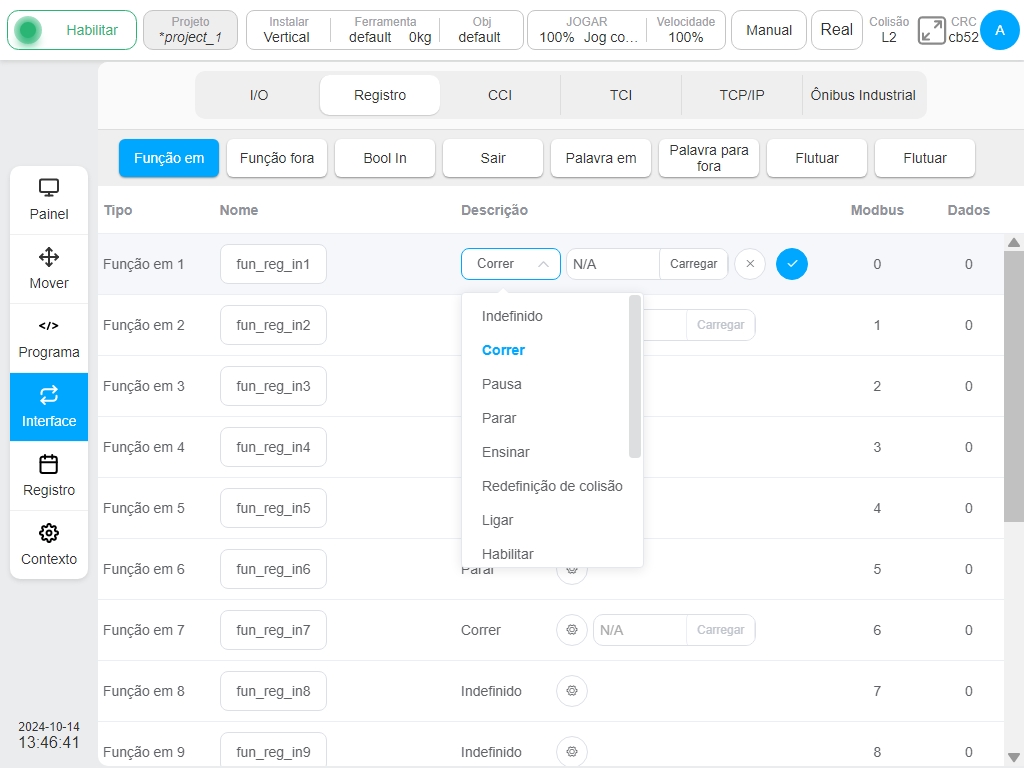Switch to the TCP/IP tab
This screenshot has width=1024, height=768.
(741, 95)
